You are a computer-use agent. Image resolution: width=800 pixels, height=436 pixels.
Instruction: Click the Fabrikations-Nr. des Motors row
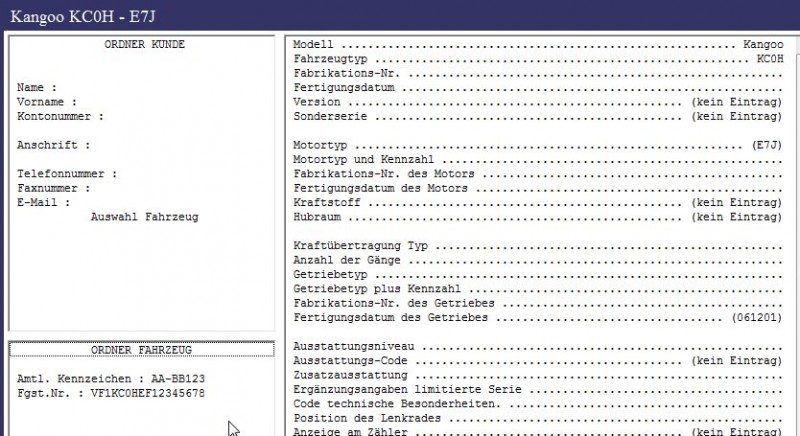click(x=538, y=173)
